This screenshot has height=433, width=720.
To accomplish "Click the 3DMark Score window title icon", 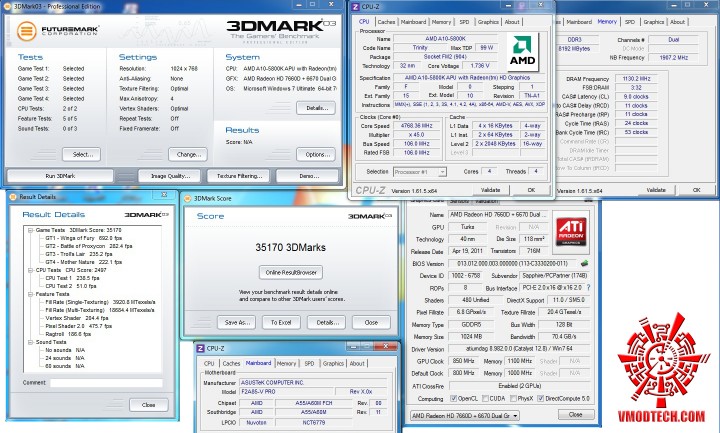I will point(187,198).
